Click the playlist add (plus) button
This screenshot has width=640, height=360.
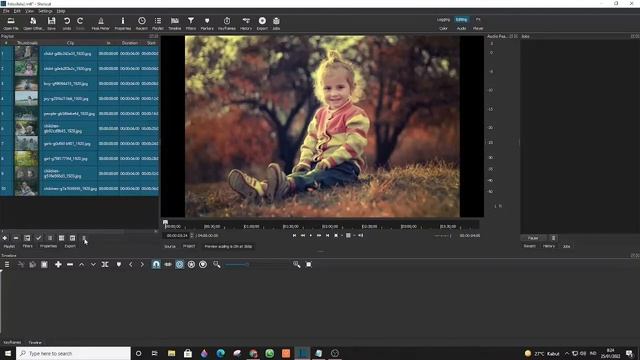pyautogui.click(x=5, y=238)
